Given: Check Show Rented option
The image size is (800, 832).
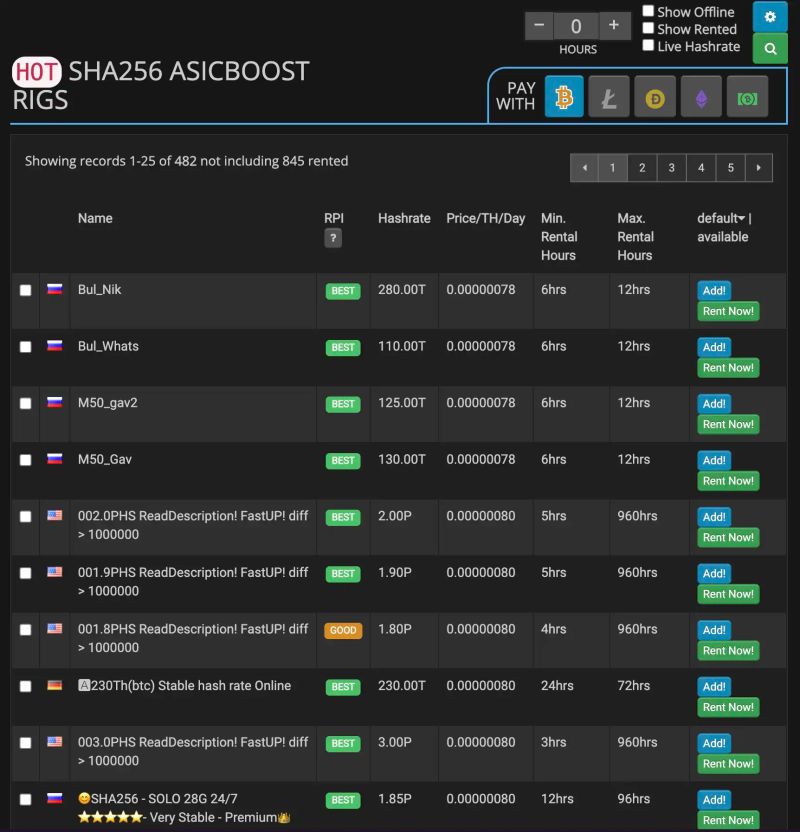Looking at the screenshot, I should click(649, 27).
